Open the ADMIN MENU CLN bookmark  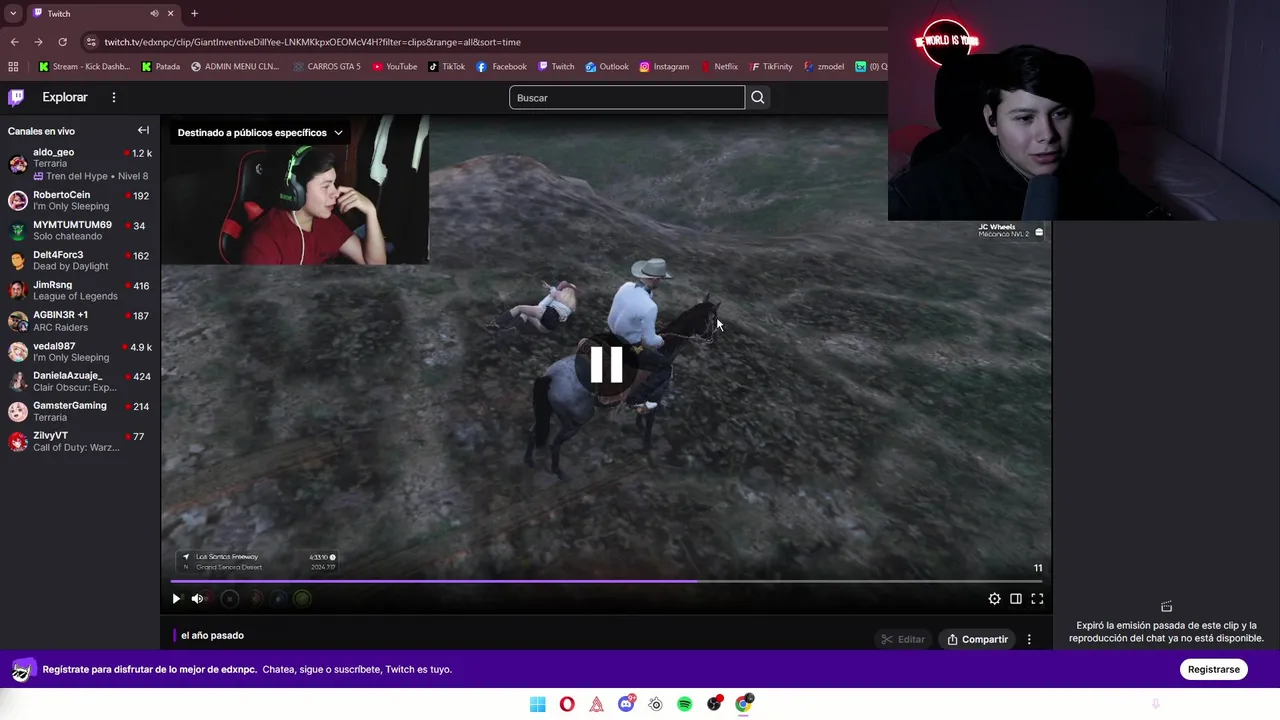(235, 67)
